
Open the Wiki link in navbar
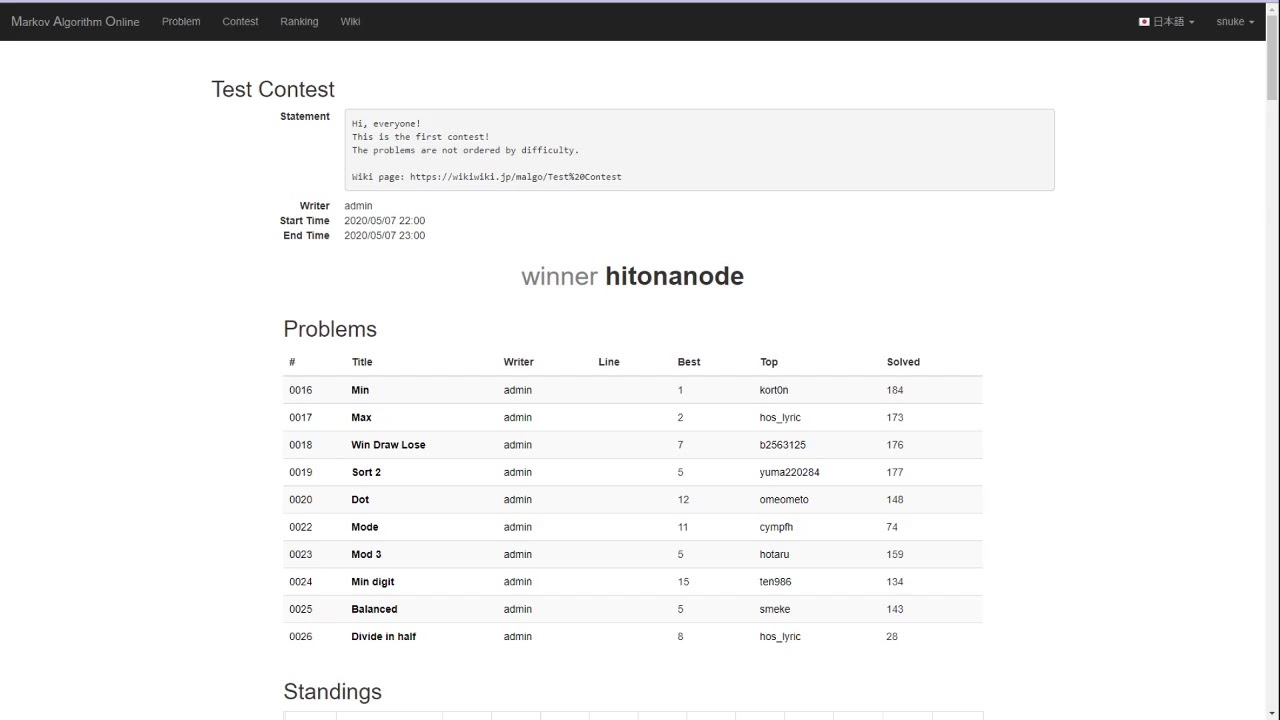coord(350,21)
